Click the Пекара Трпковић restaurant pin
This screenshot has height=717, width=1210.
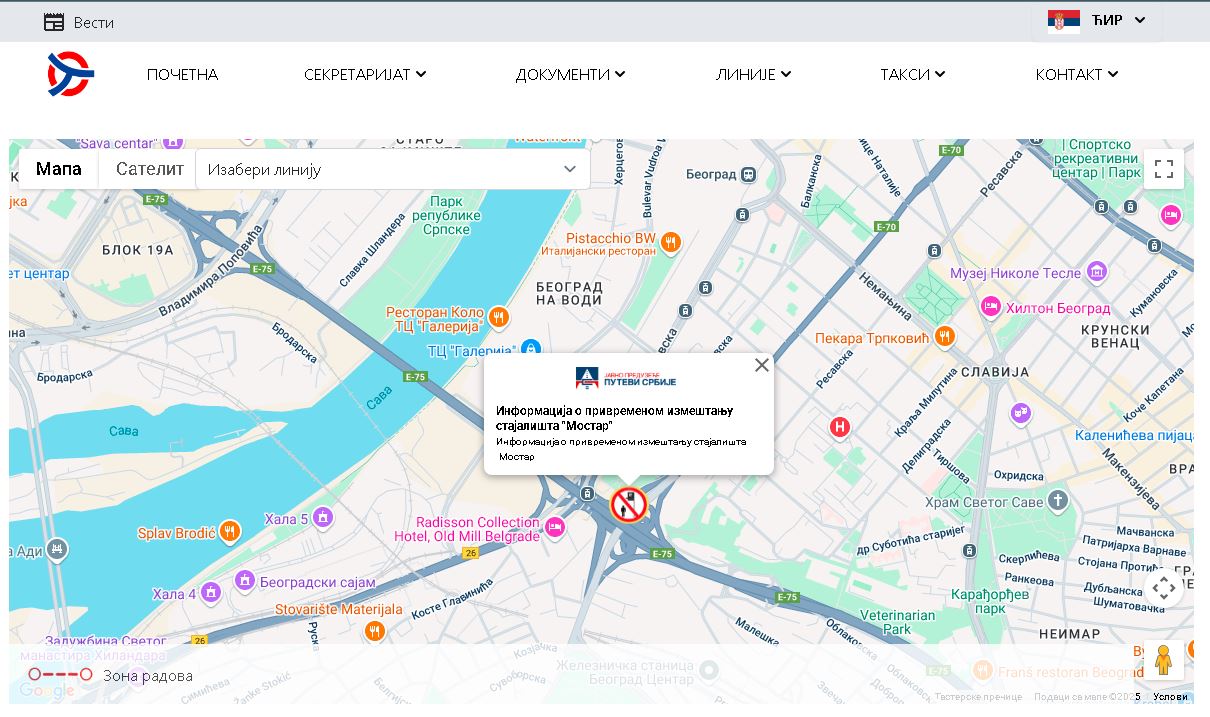coord(944,337)
